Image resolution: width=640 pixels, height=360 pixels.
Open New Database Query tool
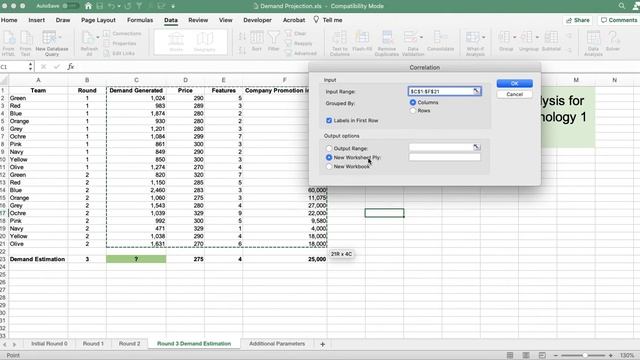[52, 43]
